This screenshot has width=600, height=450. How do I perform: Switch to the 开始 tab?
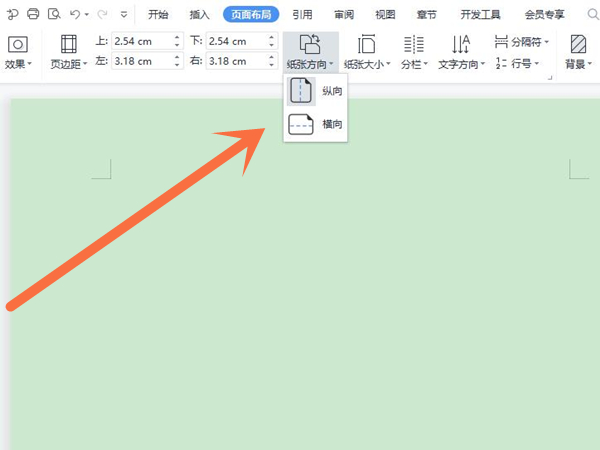(x=158, y=15)
